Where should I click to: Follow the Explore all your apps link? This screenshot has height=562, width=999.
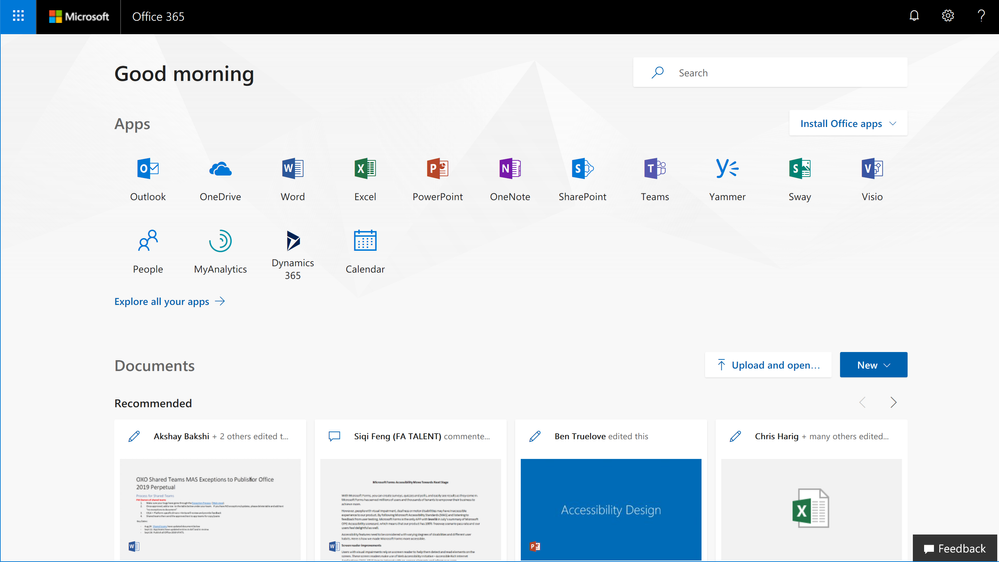coord(169,301)
